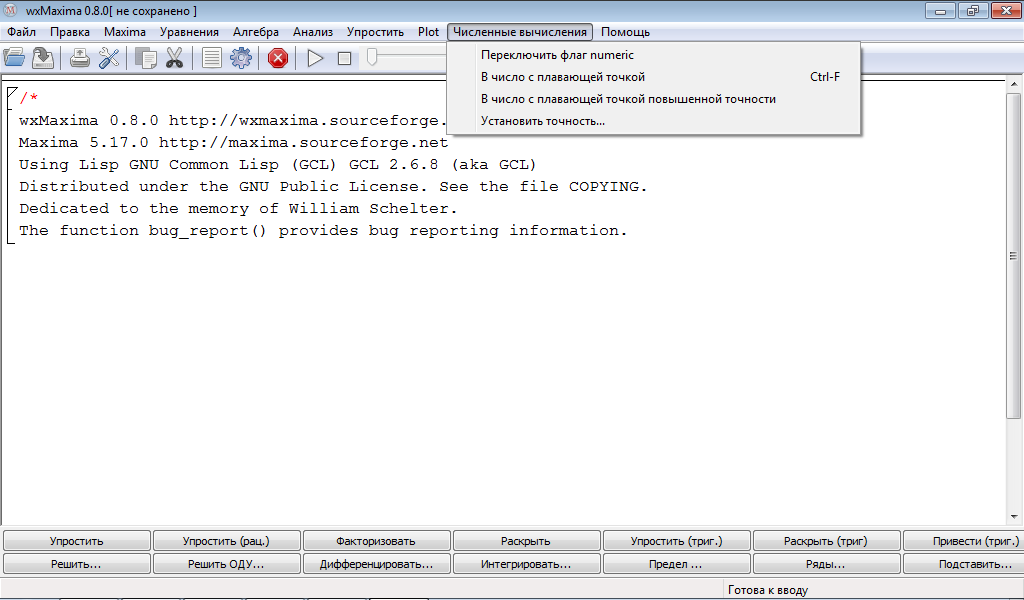Click the Distributed under GNU Public License line
The height and width of the screenshot is (600, 1024).
[x=333, y=187]
